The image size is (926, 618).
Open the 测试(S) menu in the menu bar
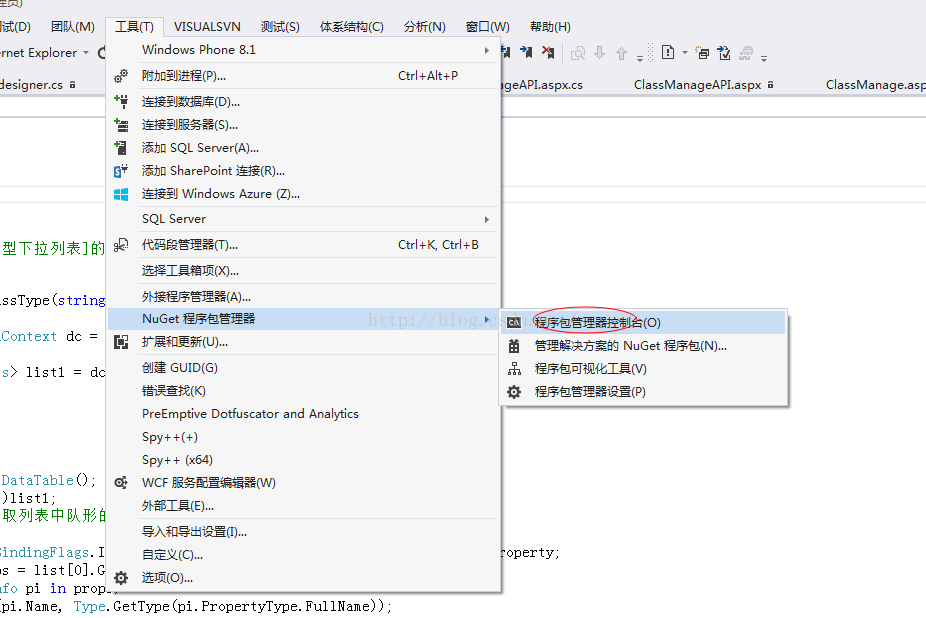pos(280,27)
